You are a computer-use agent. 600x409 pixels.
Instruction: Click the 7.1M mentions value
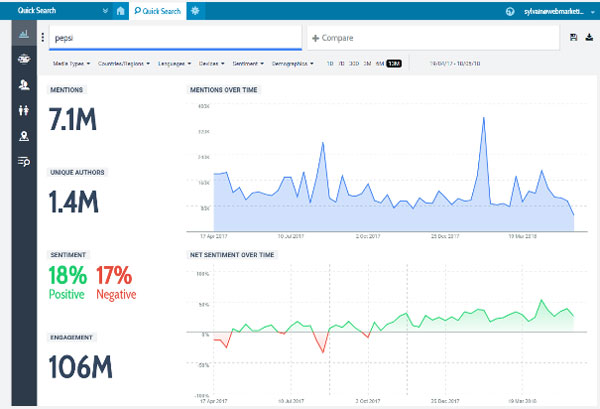click(73, 119)
